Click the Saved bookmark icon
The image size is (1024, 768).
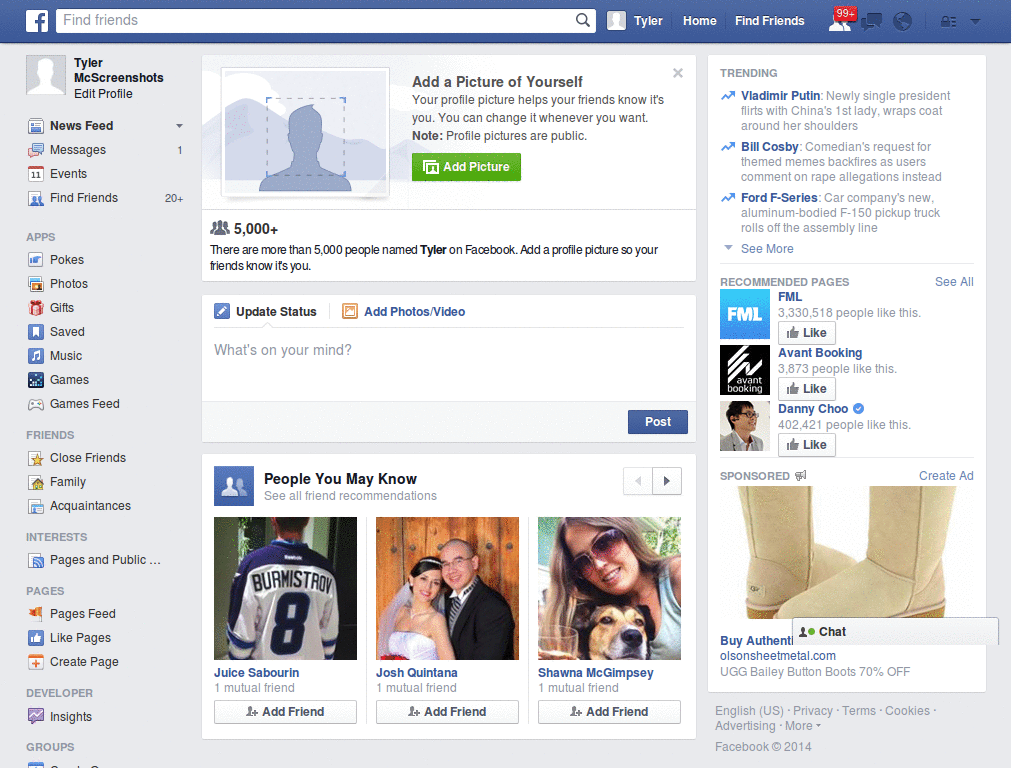pos(36,332)
